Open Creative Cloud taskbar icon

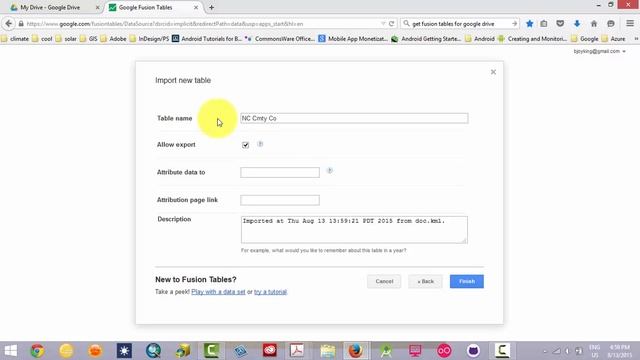pyautogui.click(x=269, y=351)
